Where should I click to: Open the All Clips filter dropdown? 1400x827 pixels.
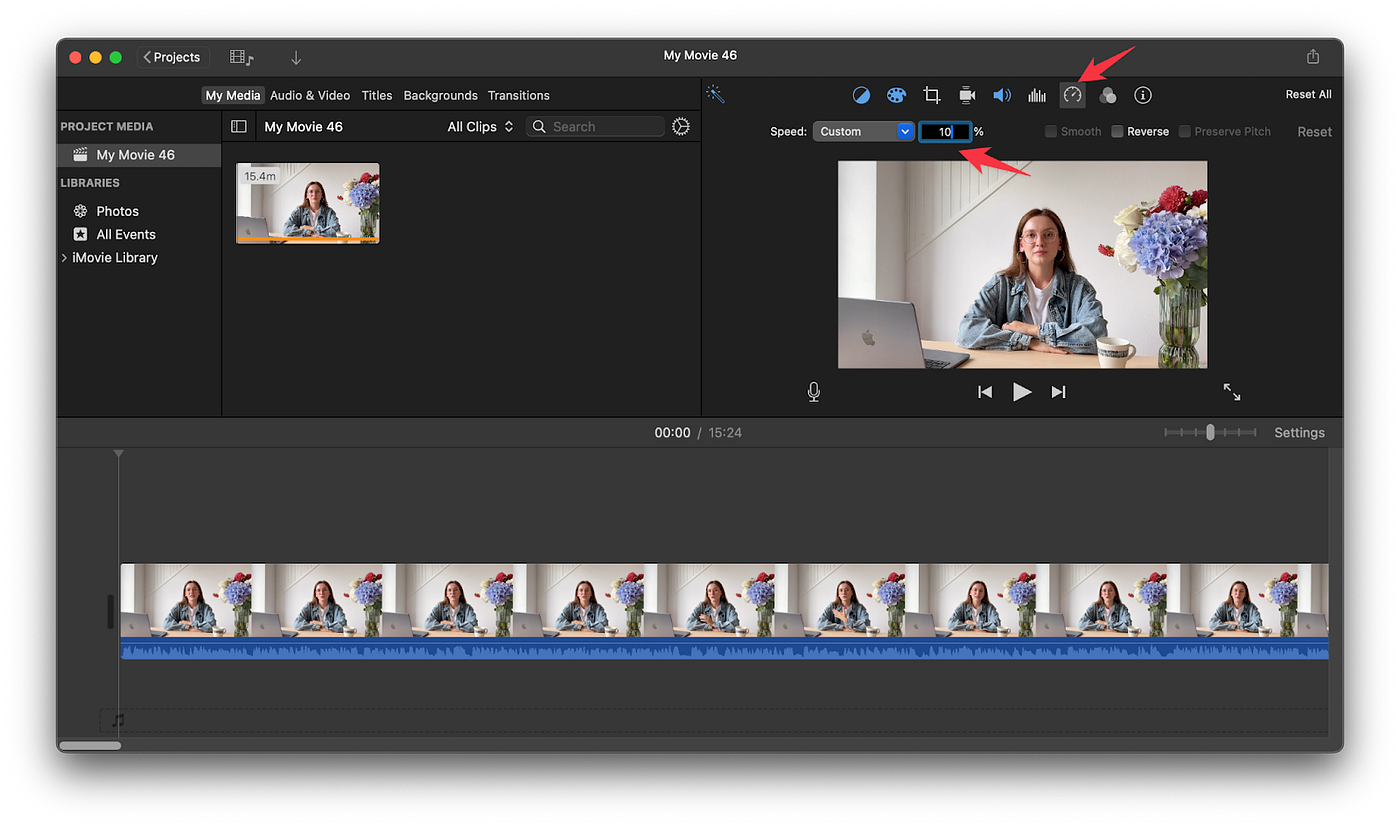480,126
